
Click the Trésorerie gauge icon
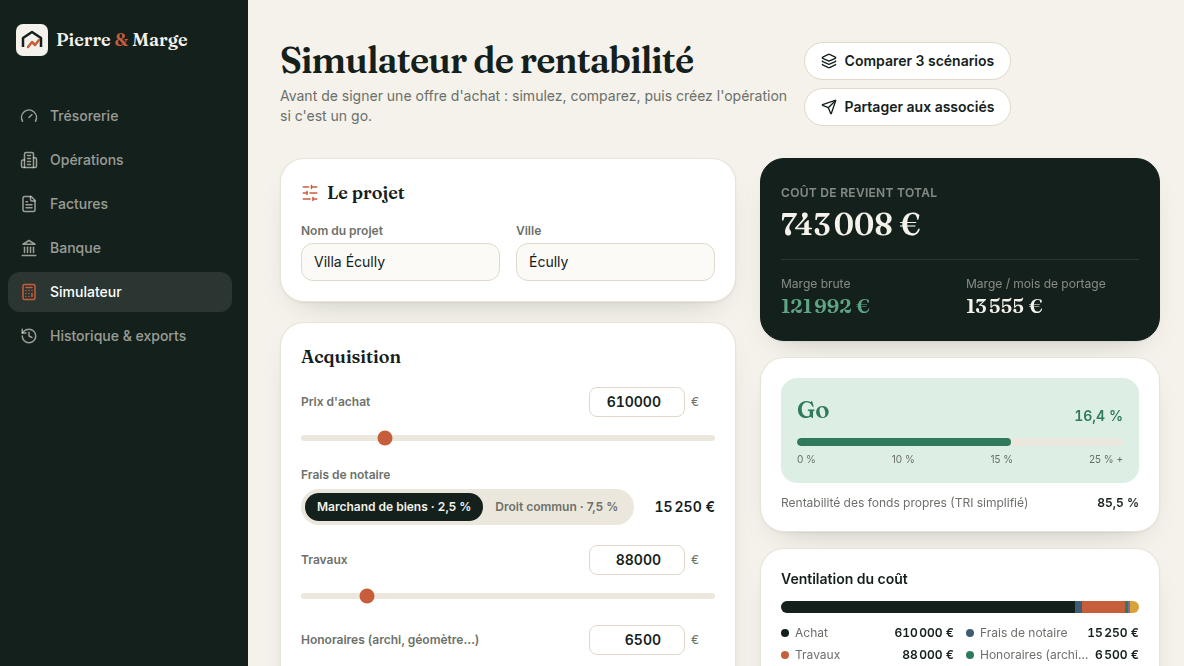pos(29,116)
